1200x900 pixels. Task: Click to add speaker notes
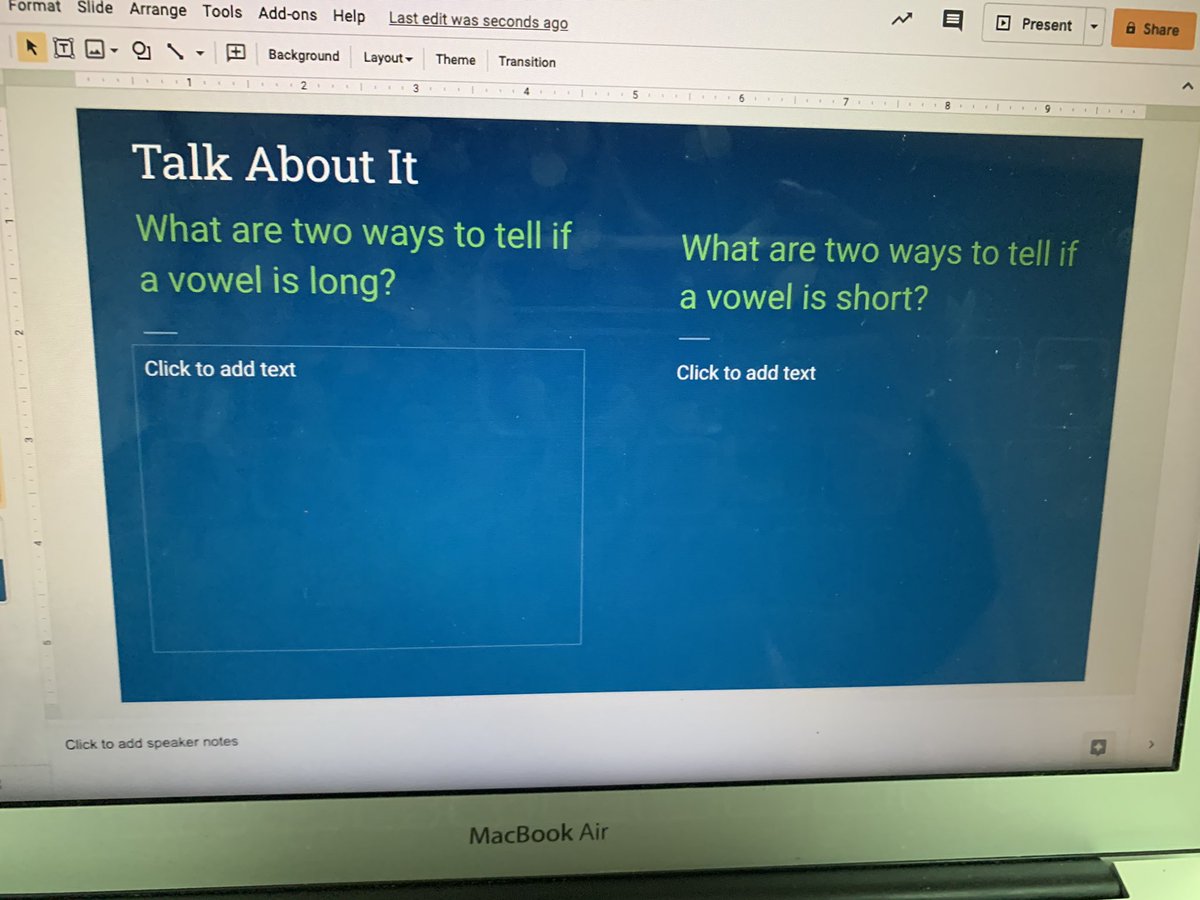(x=152, y=742)
